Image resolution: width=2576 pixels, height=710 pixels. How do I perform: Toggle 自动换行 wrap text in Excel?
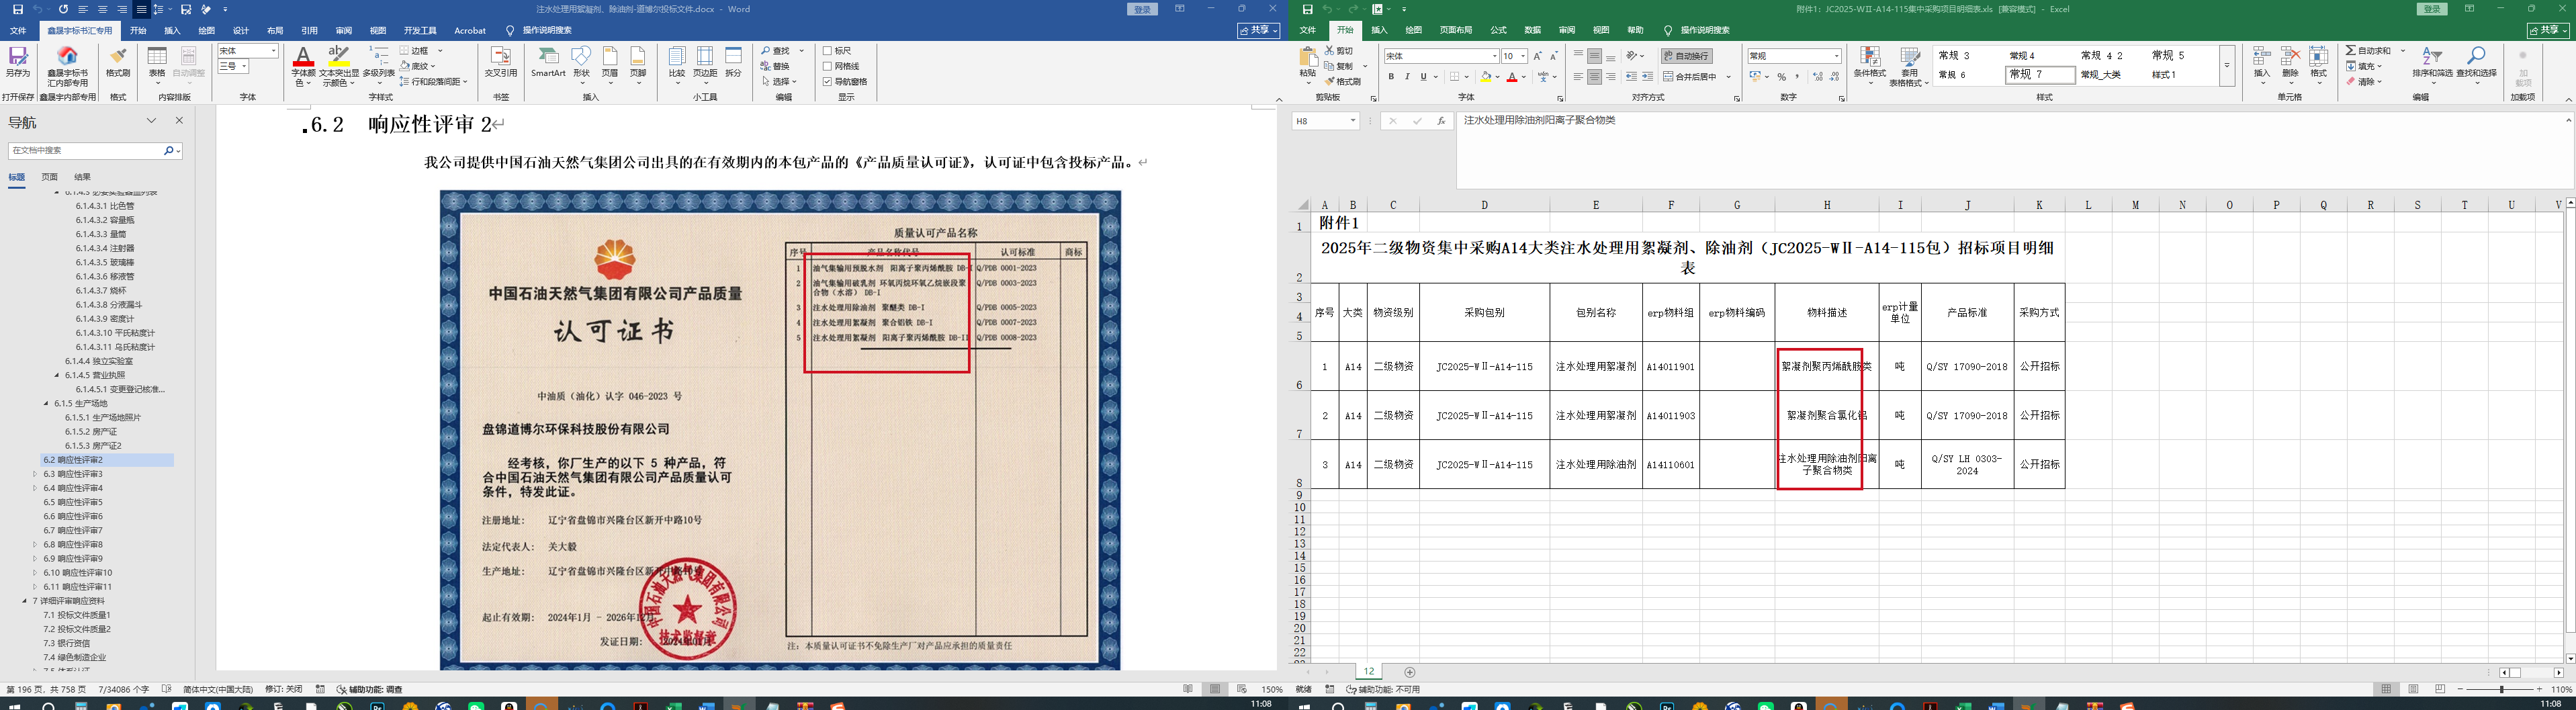pos(1687,56)
